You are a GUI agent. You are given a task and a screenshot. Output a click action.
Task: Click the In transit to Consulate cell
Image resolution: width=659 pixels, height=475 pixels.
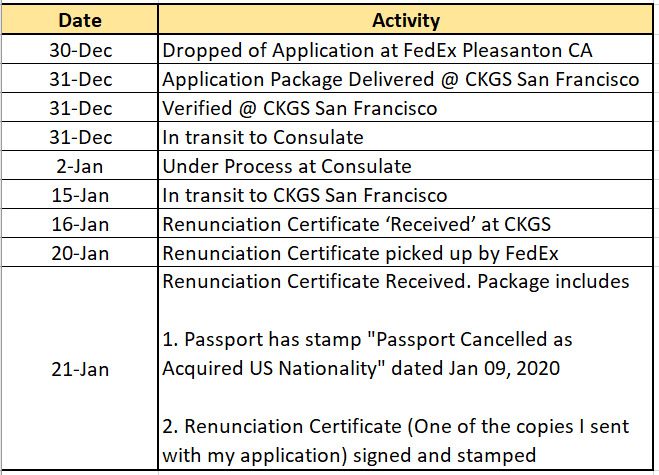[406, 137]
